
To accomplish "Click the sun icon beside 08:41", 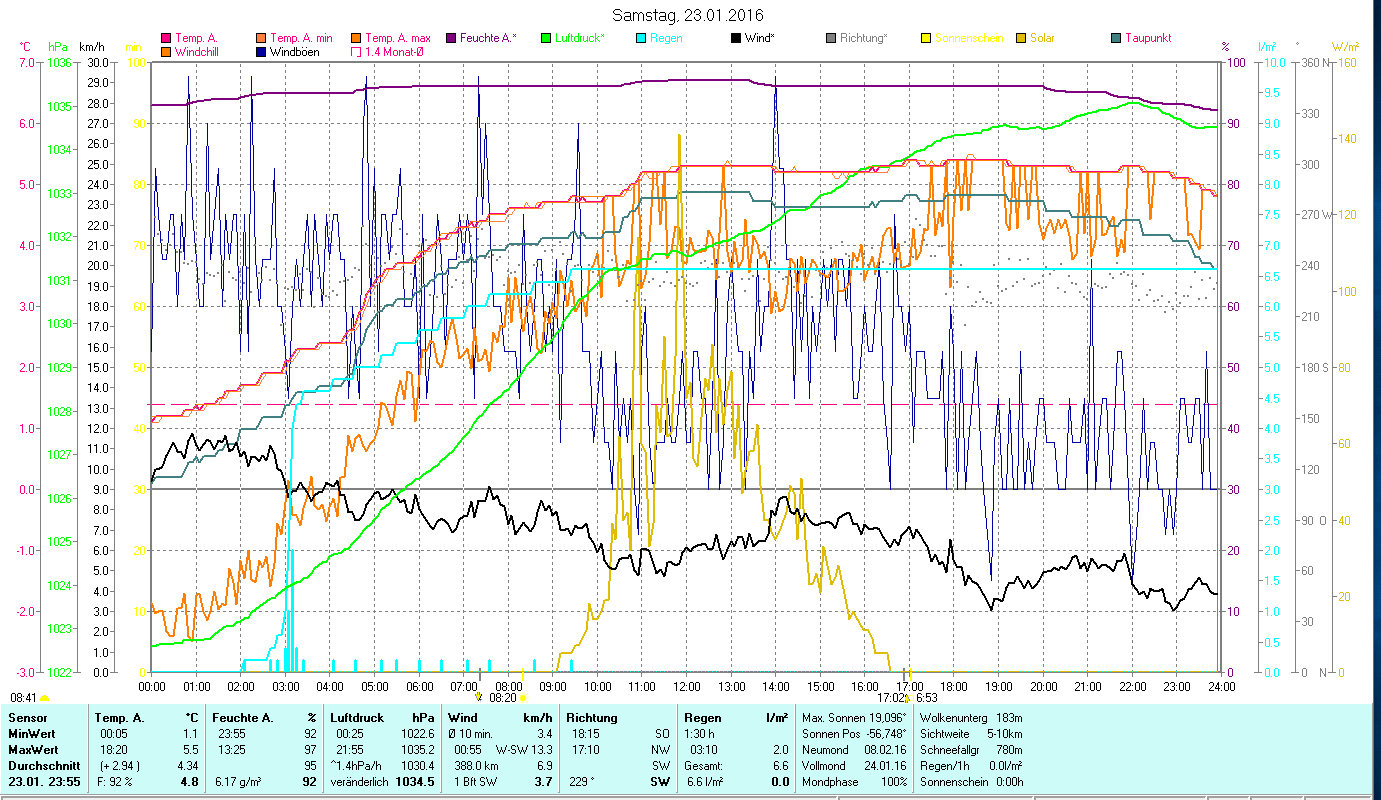I will pyautogui.click(x=44, y=697).
